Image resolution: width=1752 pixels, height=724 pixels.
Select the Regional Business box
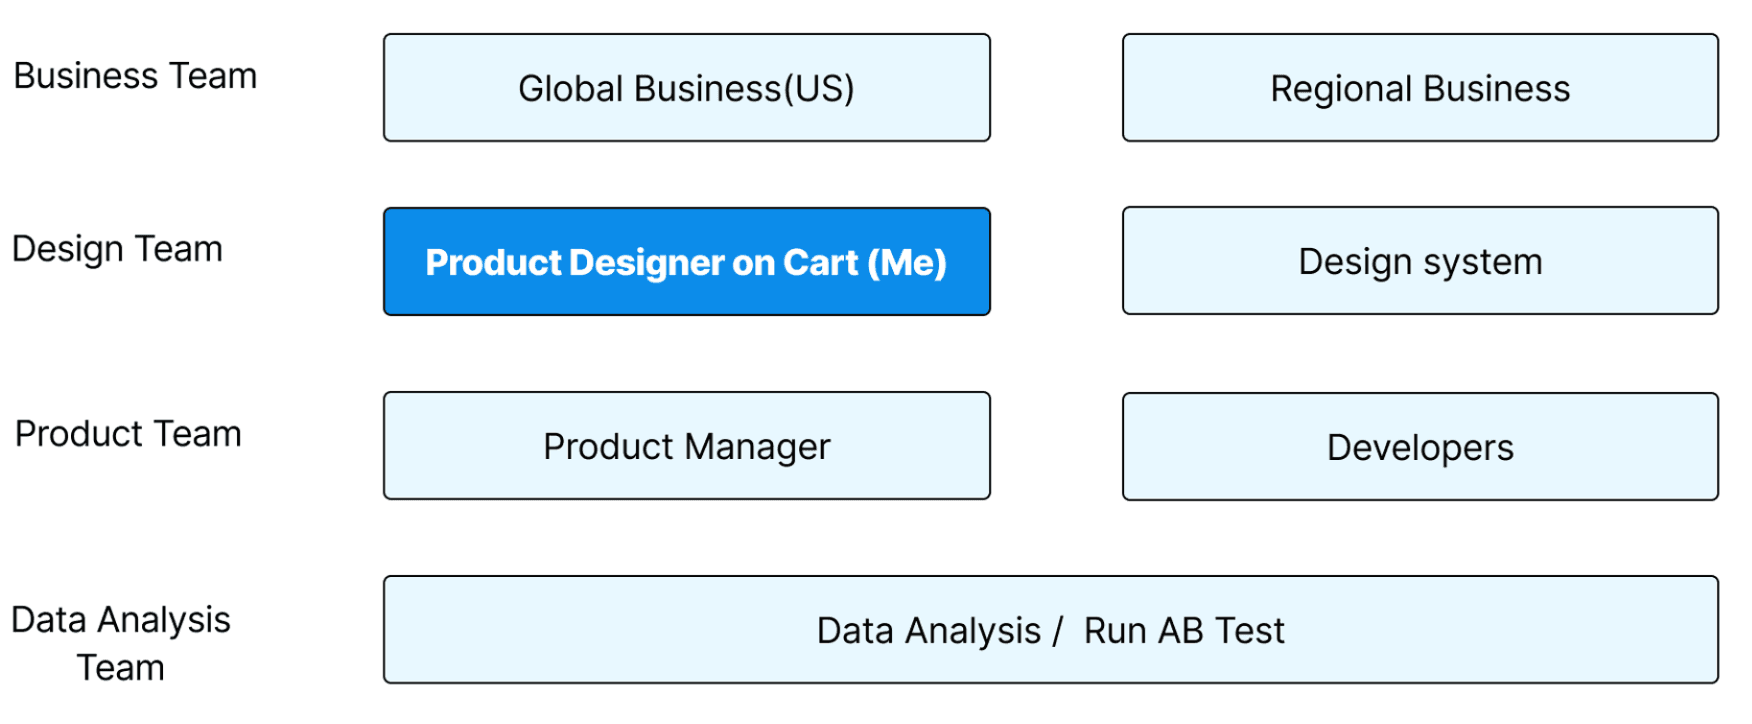click(x=1420, y=88)
